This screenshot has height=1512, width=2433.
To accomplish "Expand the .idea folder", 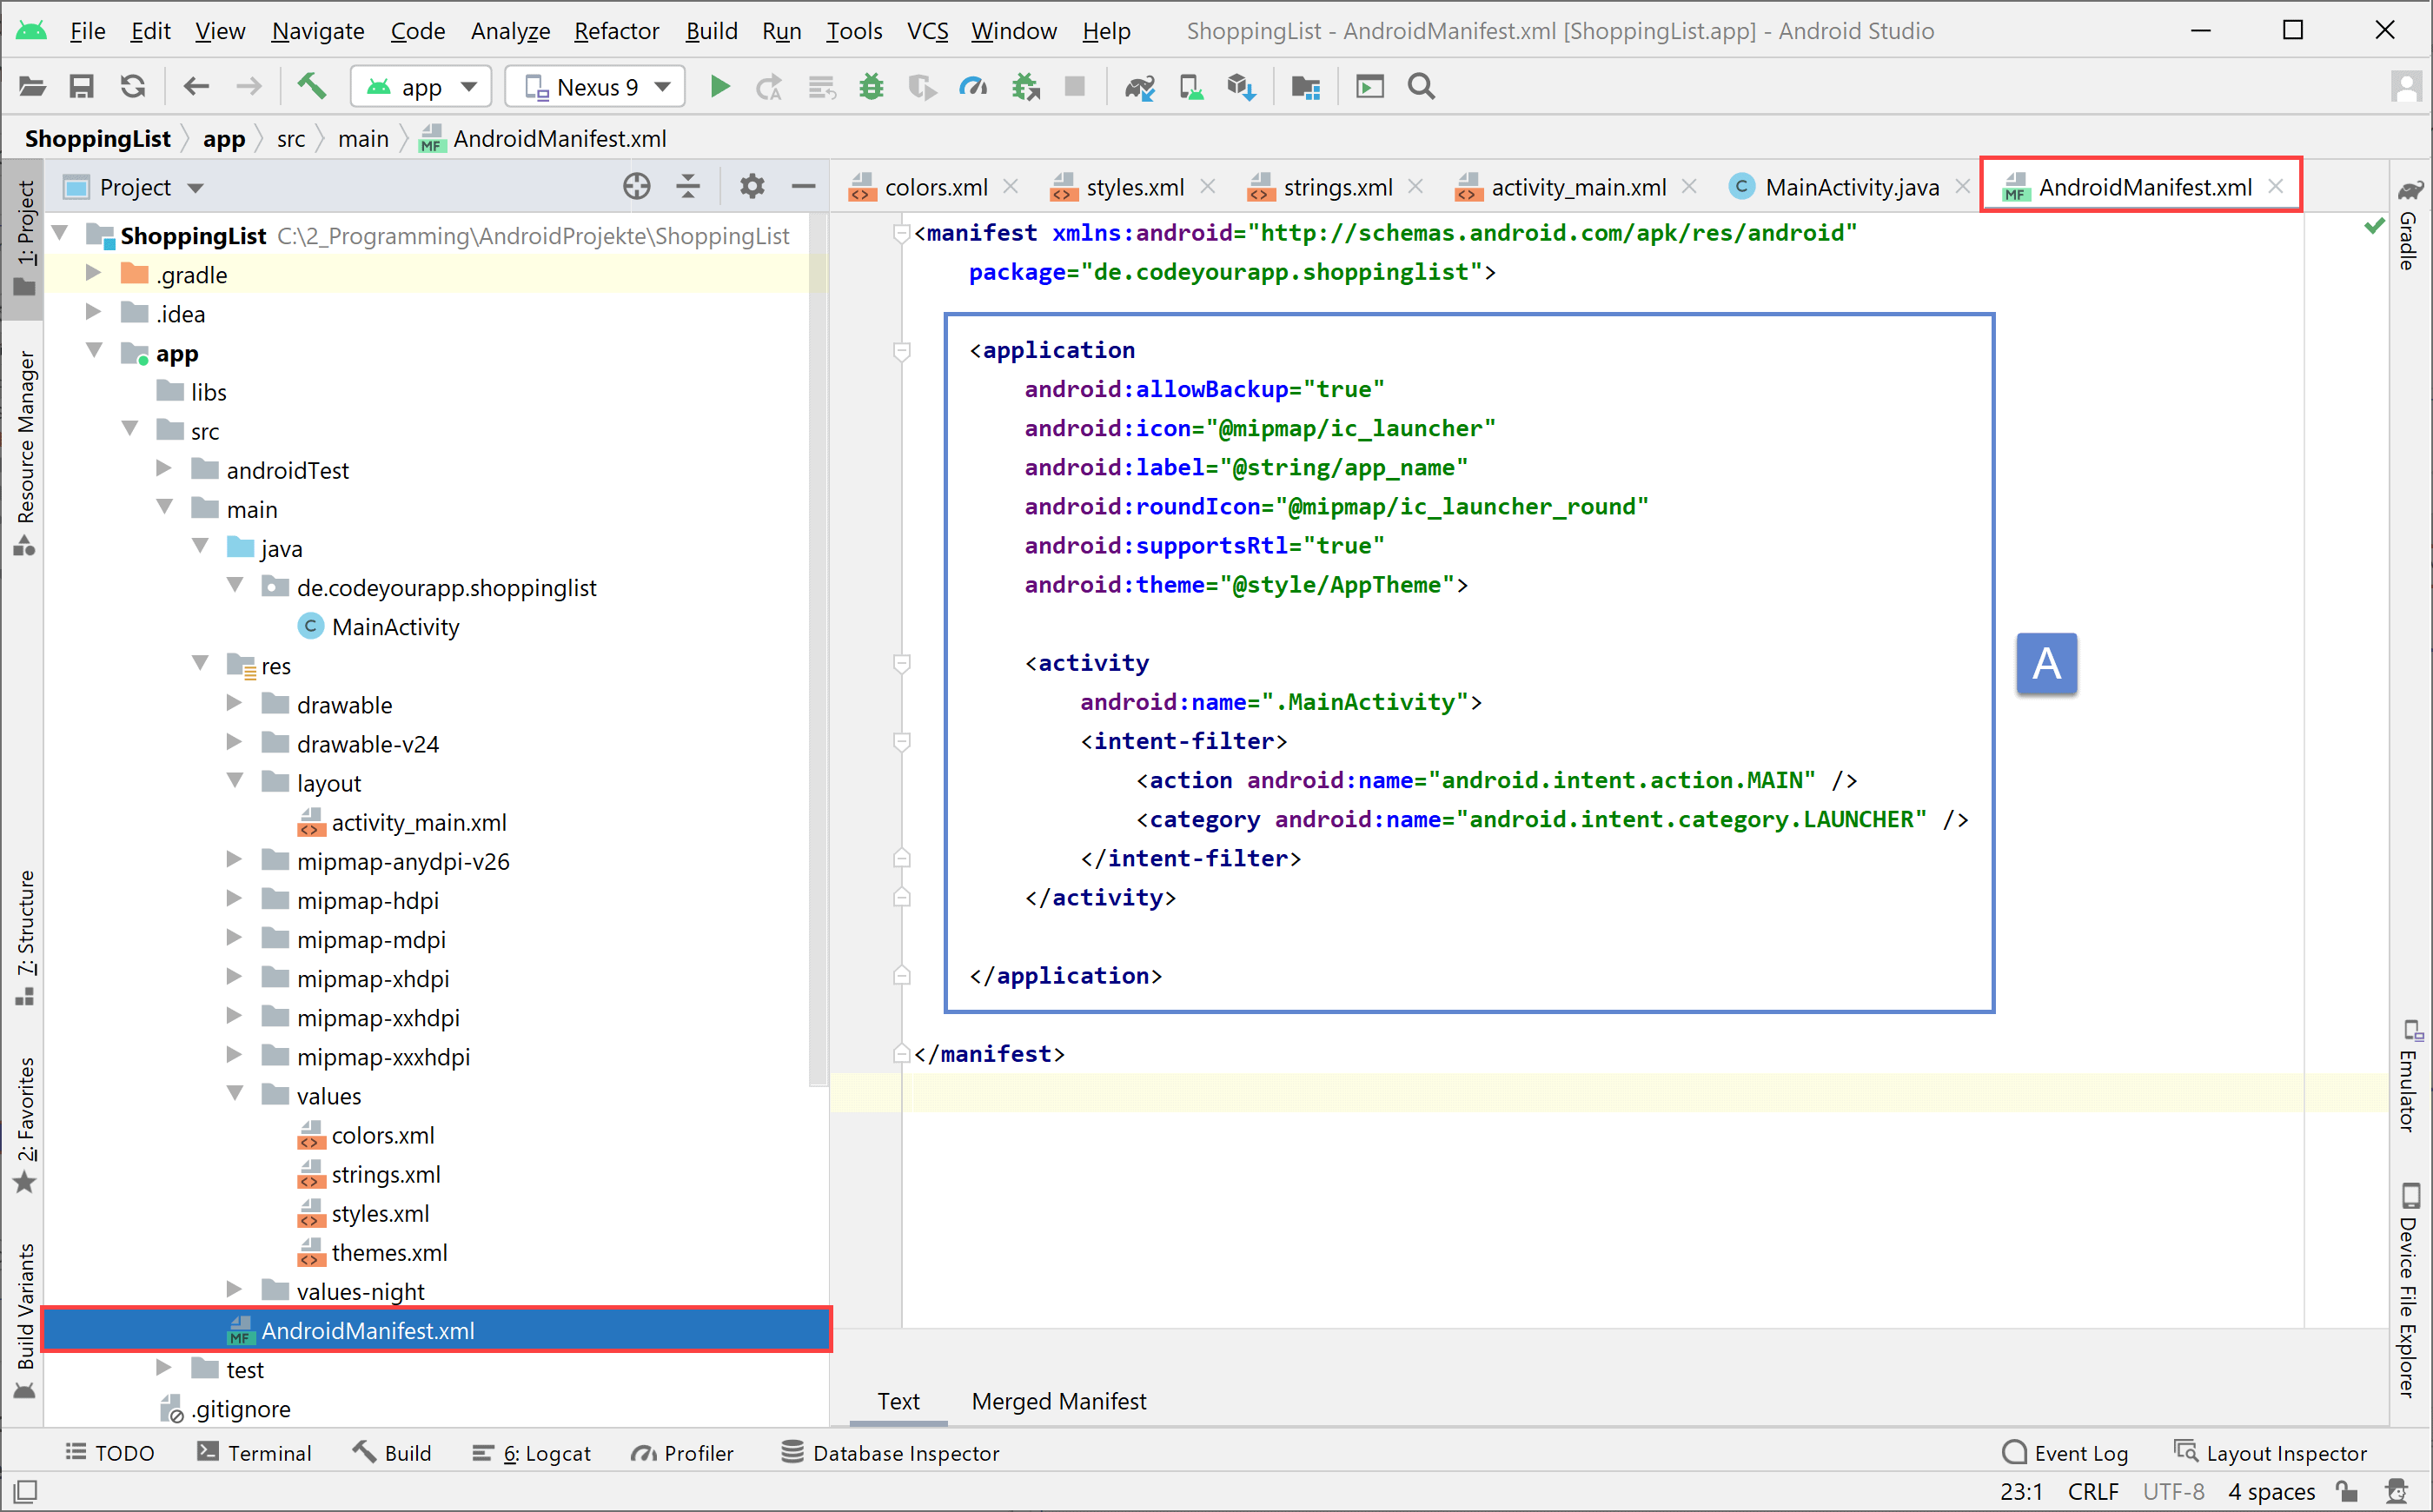I will 93,312.
